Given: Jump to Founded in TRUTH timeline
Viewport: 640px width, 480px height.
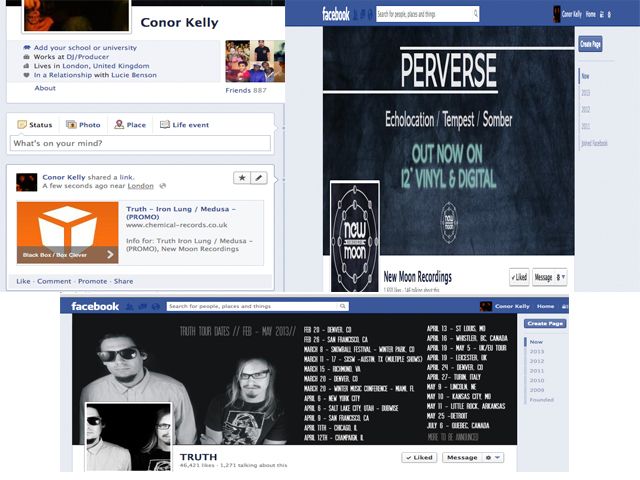Looking at the screenshot, I should pyautogui.click(x=542, y=400).
